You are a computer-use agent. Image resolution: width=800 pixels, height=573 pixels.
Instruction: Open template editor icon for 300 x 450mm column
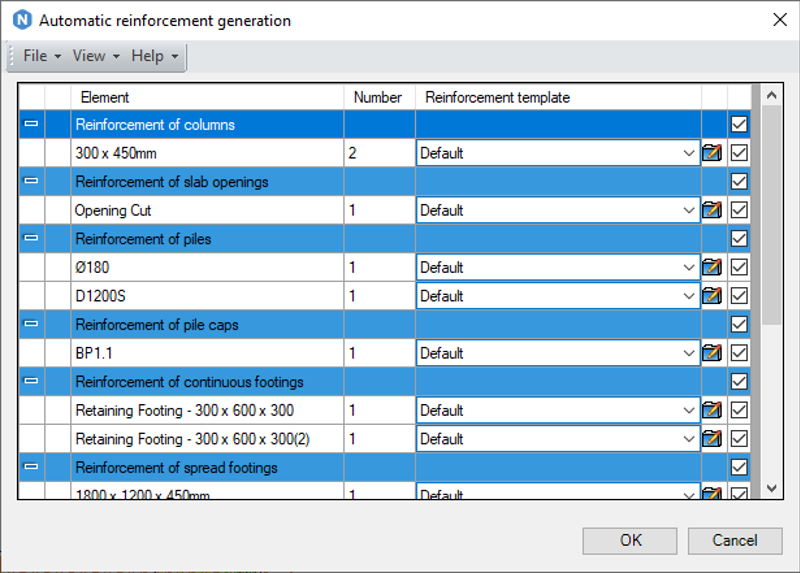(x=712, y=153)
